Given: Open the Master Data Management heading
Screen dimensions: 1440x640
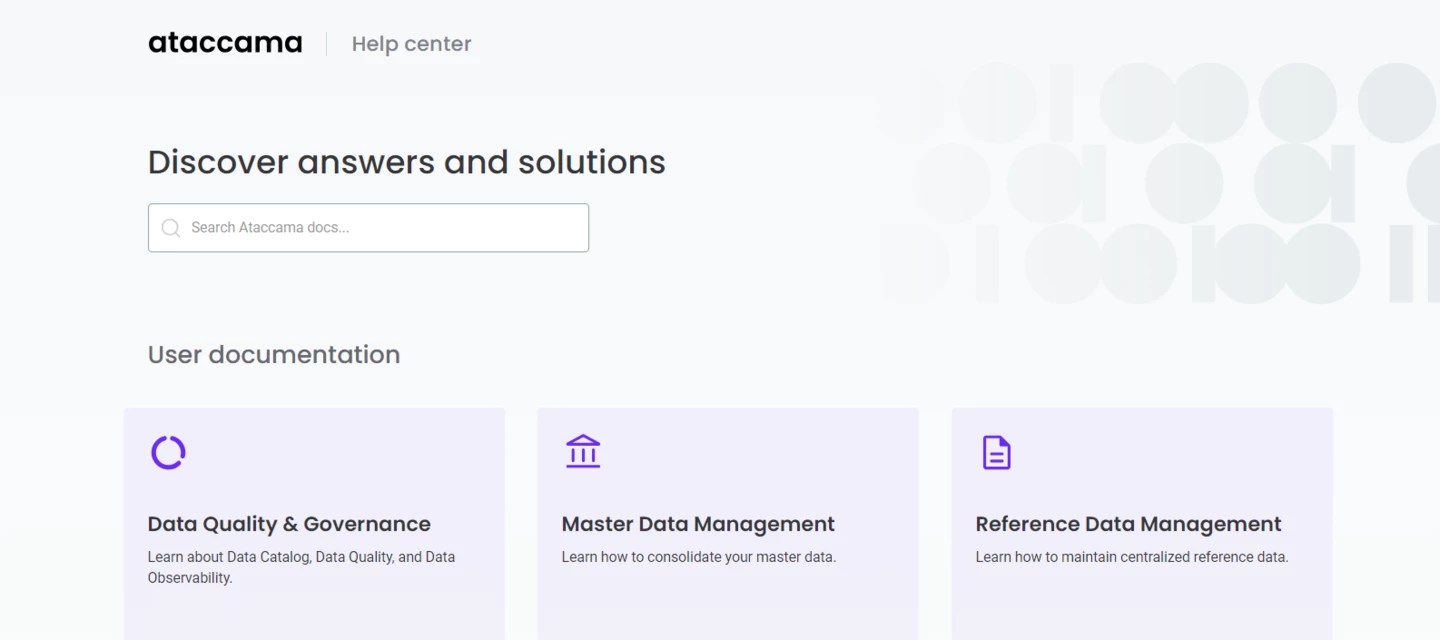Looking at the screenshot, I should [698, 524].
